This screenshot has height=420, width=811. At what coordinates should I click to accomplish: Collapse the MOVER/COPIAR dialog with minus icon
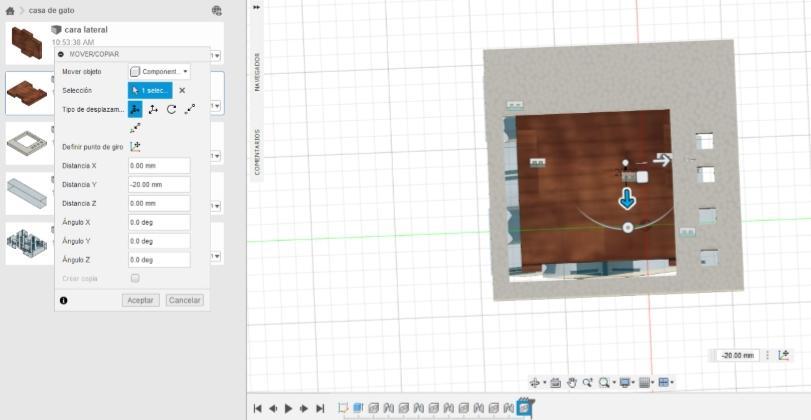(61, 54)
